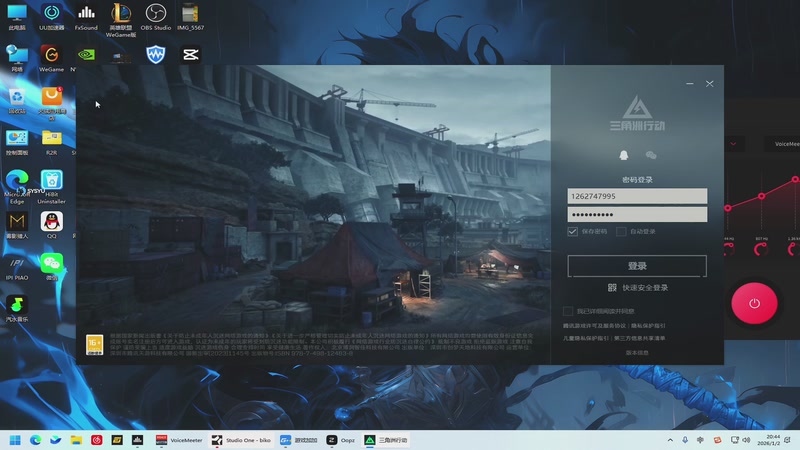This screenshot has width=800, height=450.
Task: Switch to VoiceMeeter taskbar window
Action: (x=179, y=440)
